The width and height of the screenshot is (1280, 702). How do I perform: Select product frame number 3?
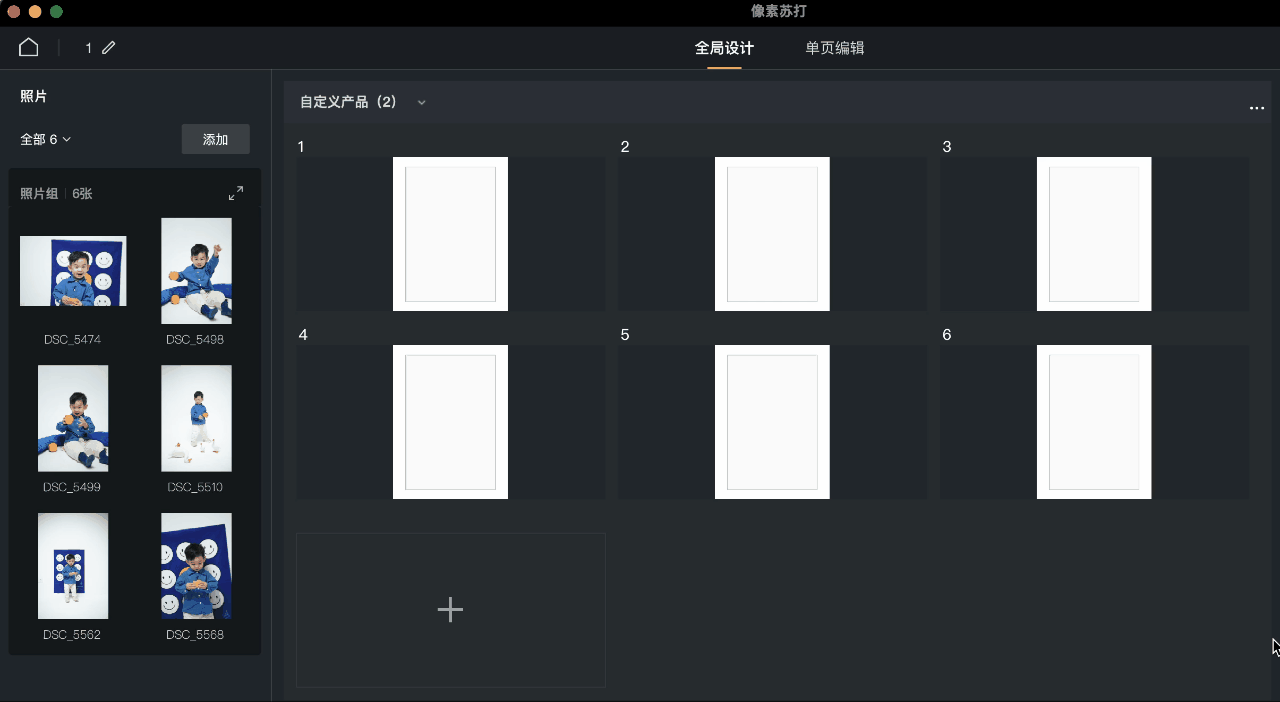[1094, 233]
